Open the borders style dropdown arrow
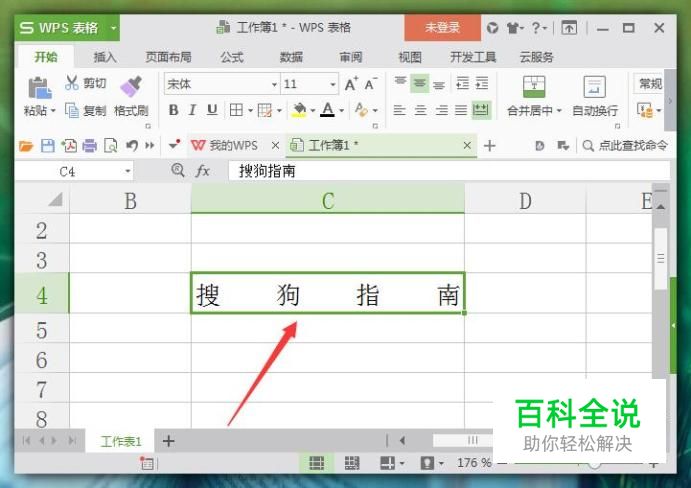This screenshot has width=691, height=488. tap(250, 110)
